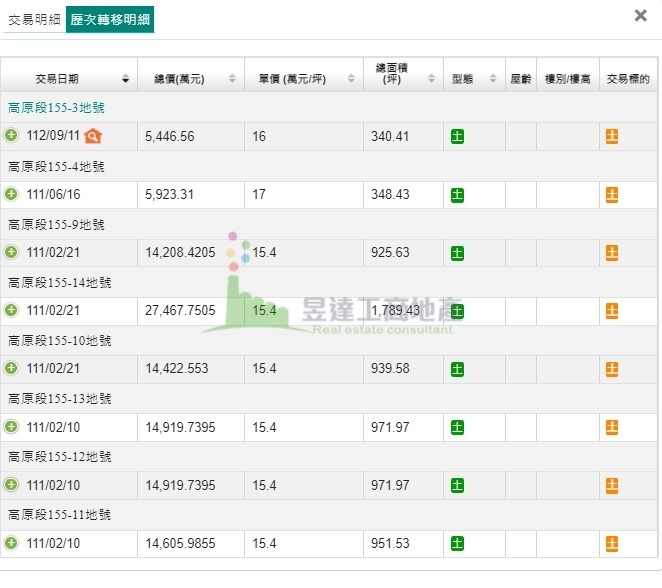Click green land type icon in 112/09/11 row
Viewport: 662px width, 588px height.
click(x=457, y=137)
